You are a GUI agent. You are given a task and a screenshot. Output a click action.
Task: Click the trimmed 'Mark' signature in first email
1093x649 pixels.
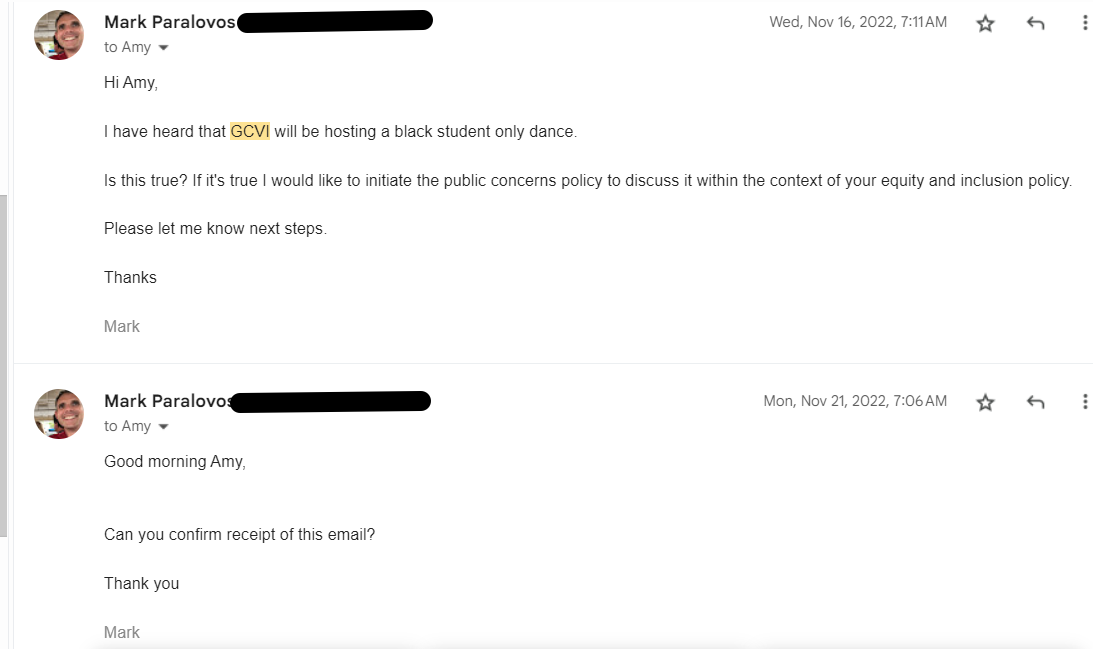pyautogui.click(x=122, y=326)
